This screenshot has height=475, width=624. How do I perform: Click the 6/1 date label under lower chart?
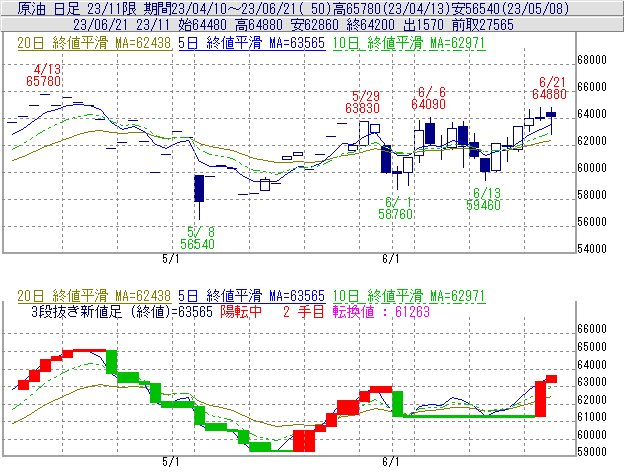click(391, 462)
